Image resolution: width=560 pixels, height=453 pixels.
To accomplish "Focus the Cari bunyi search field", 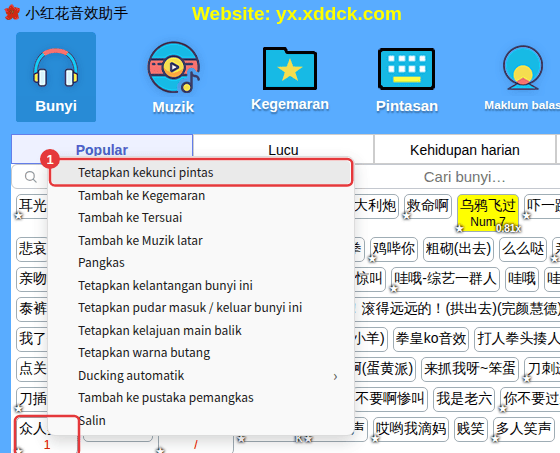I will (x=464, y=177).
